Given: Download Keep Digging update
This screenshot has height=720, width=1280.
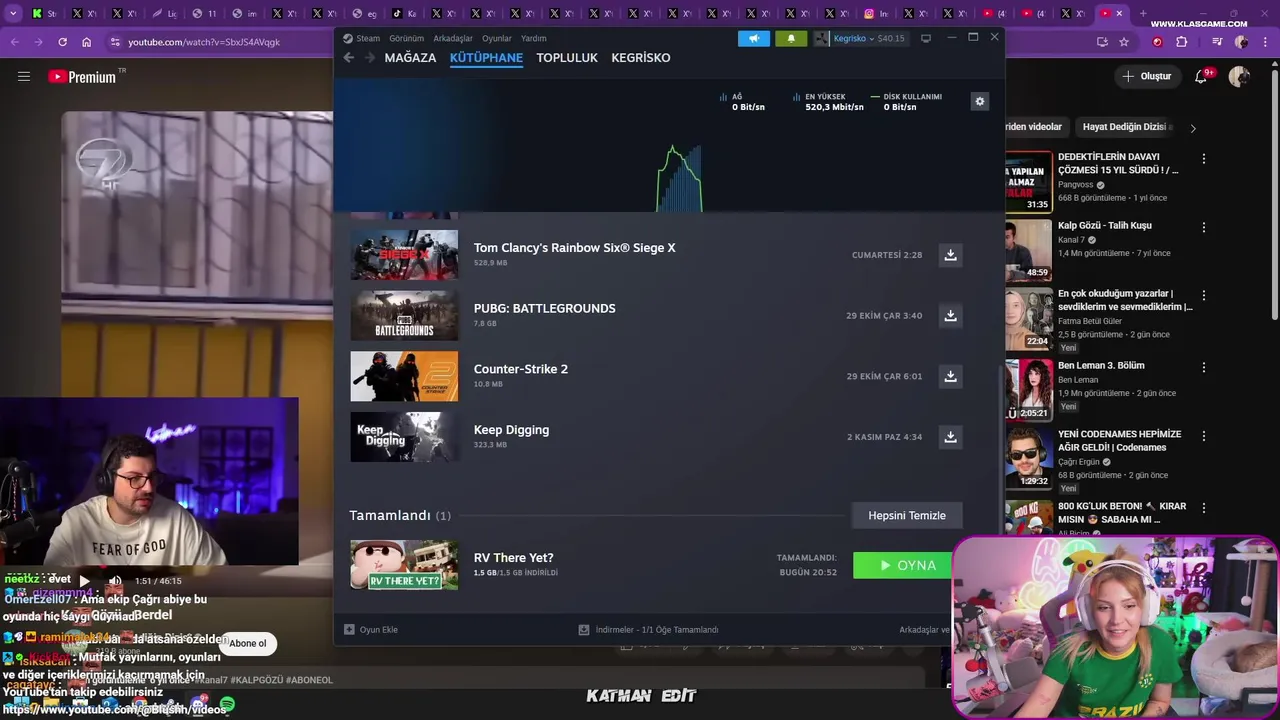Looking at the screenshot, I should pyautogui.click(x=950, y=437).
